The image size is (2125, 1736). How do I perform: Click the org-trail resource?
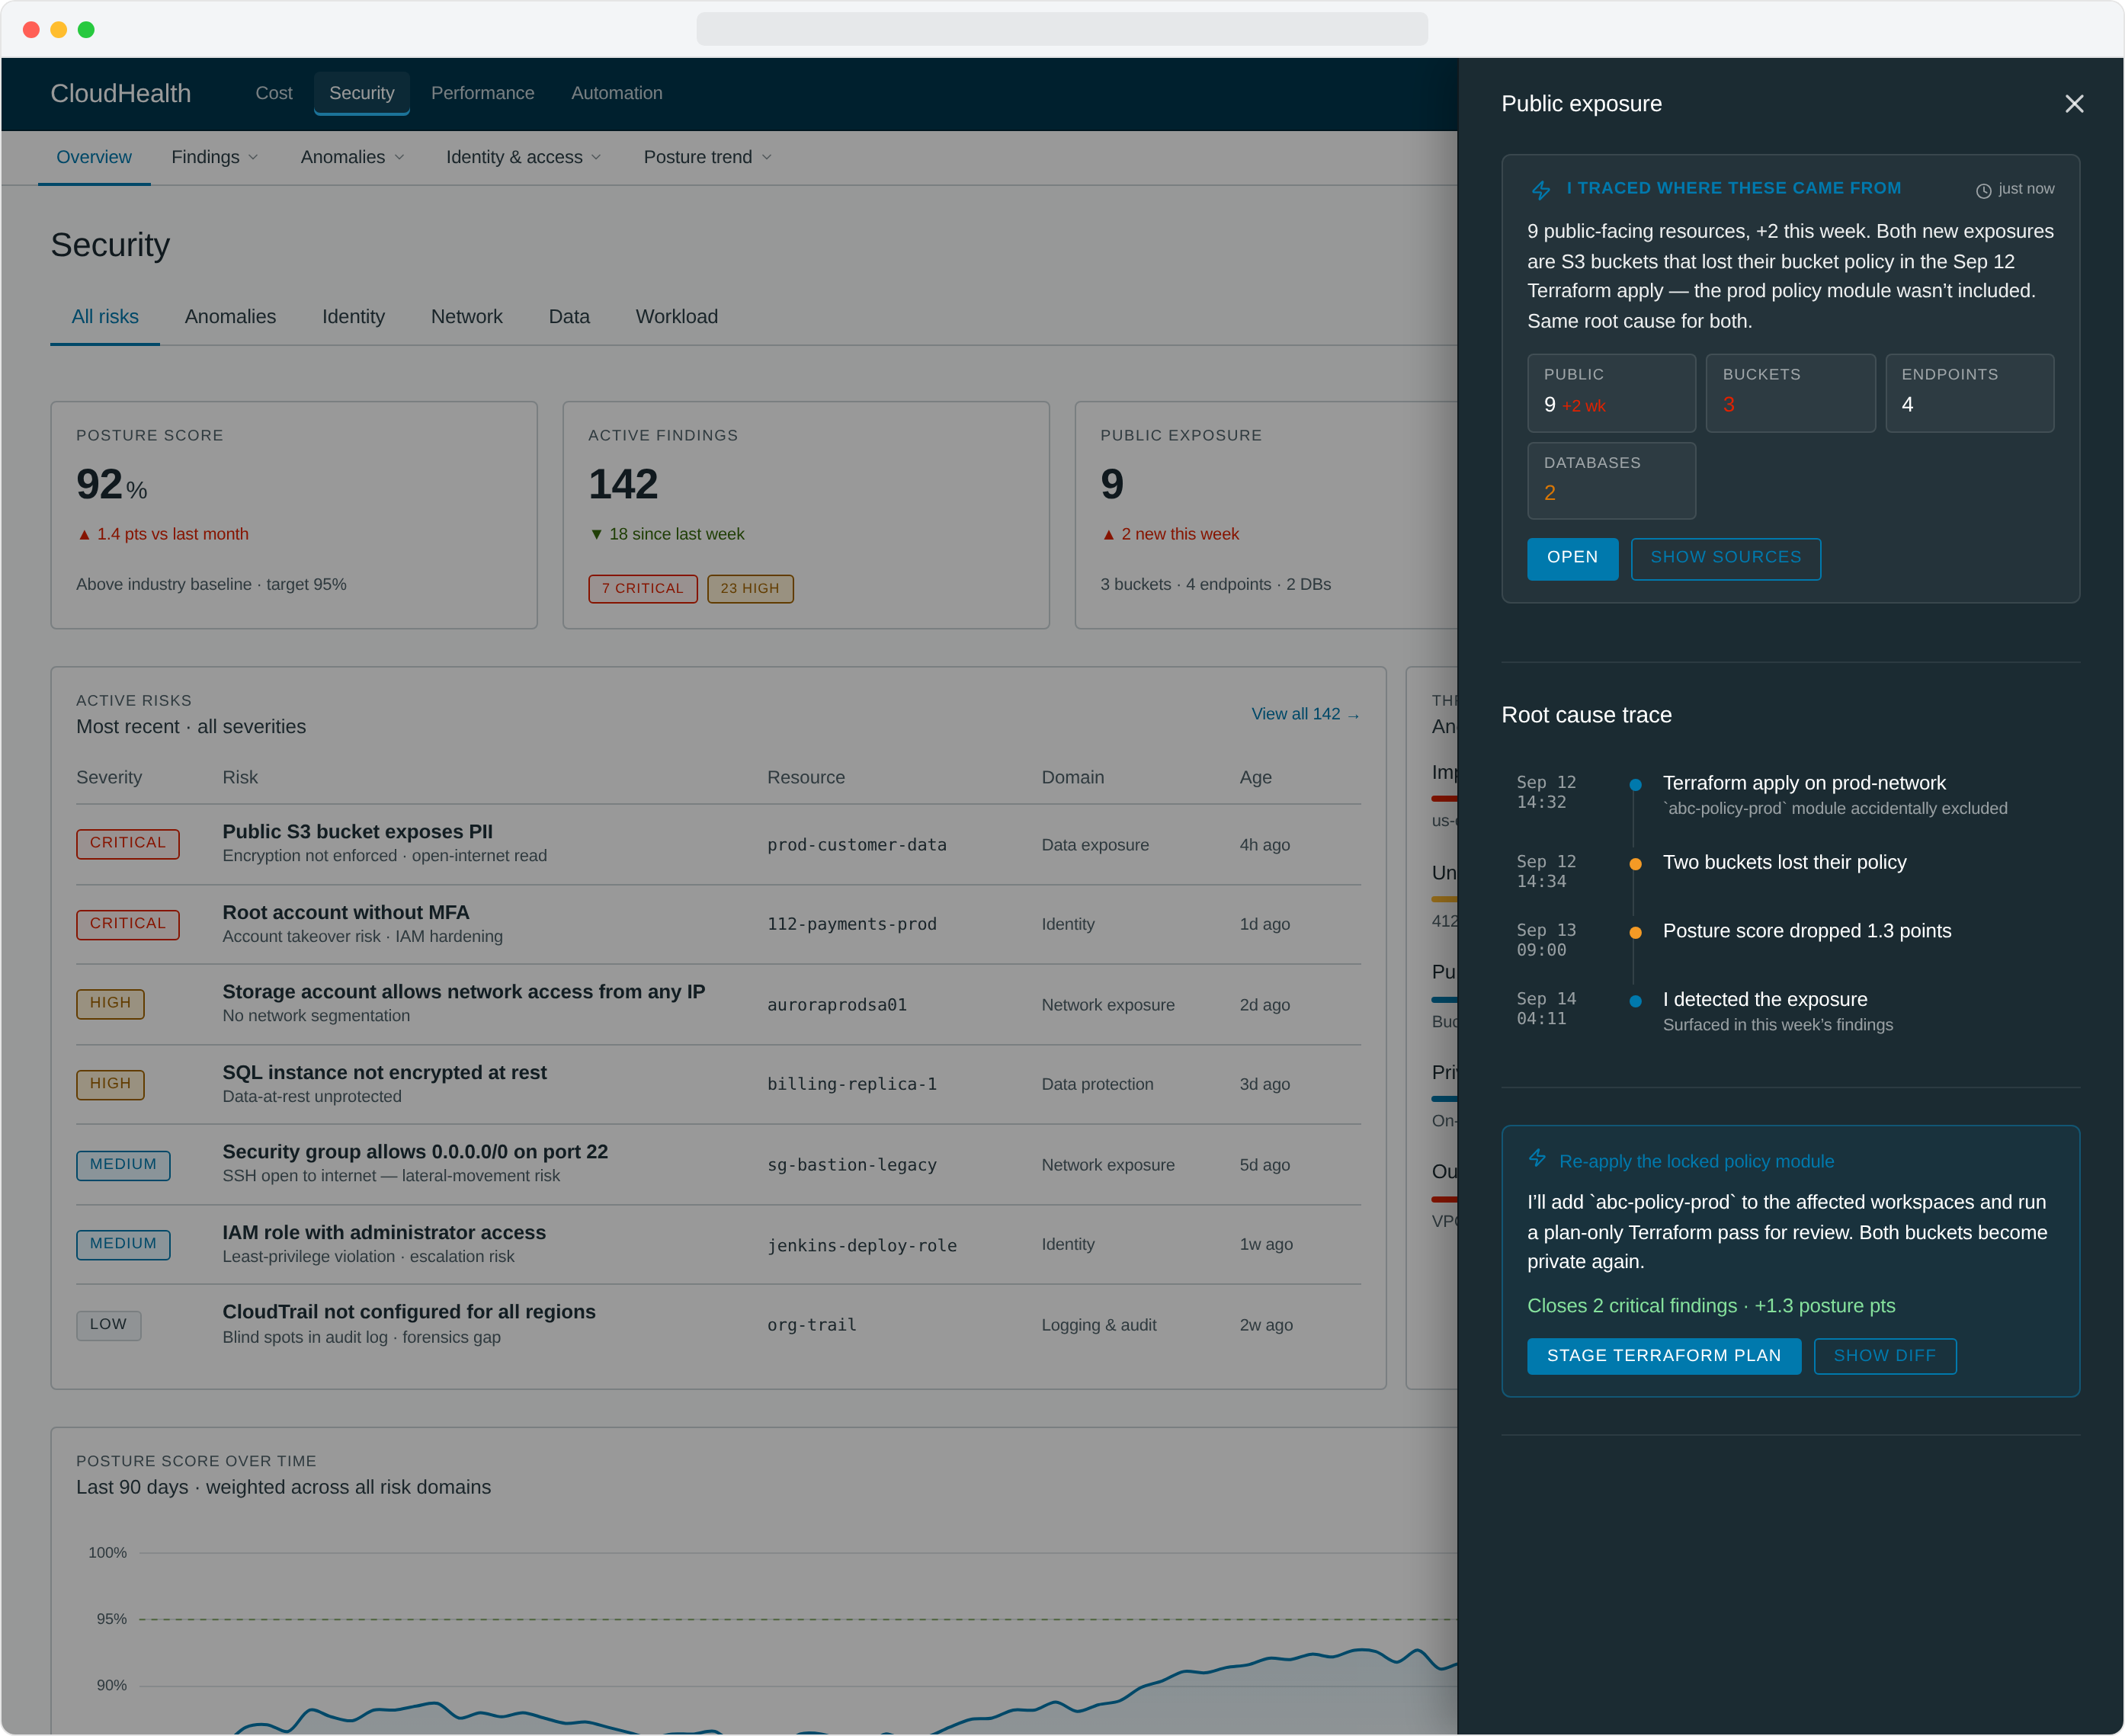tap(811, 1325)
